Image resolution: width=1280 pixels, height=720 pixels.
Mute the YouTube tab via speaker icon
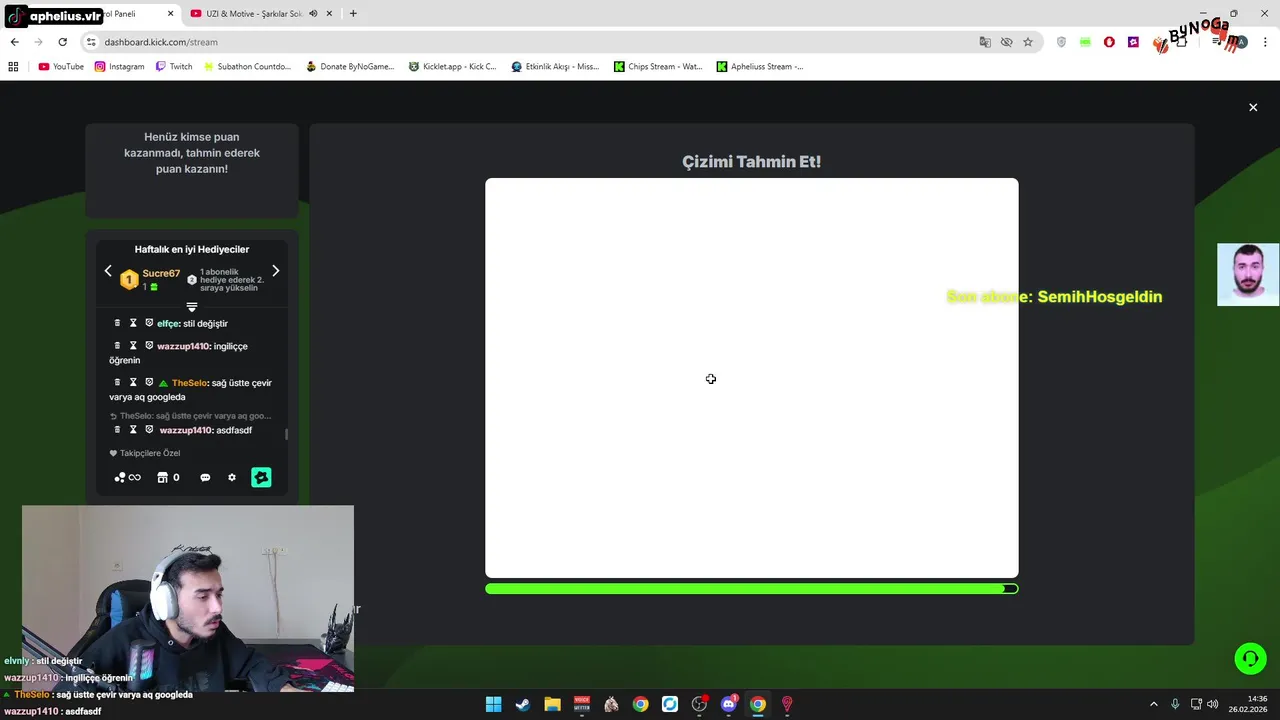click(313, 14)
